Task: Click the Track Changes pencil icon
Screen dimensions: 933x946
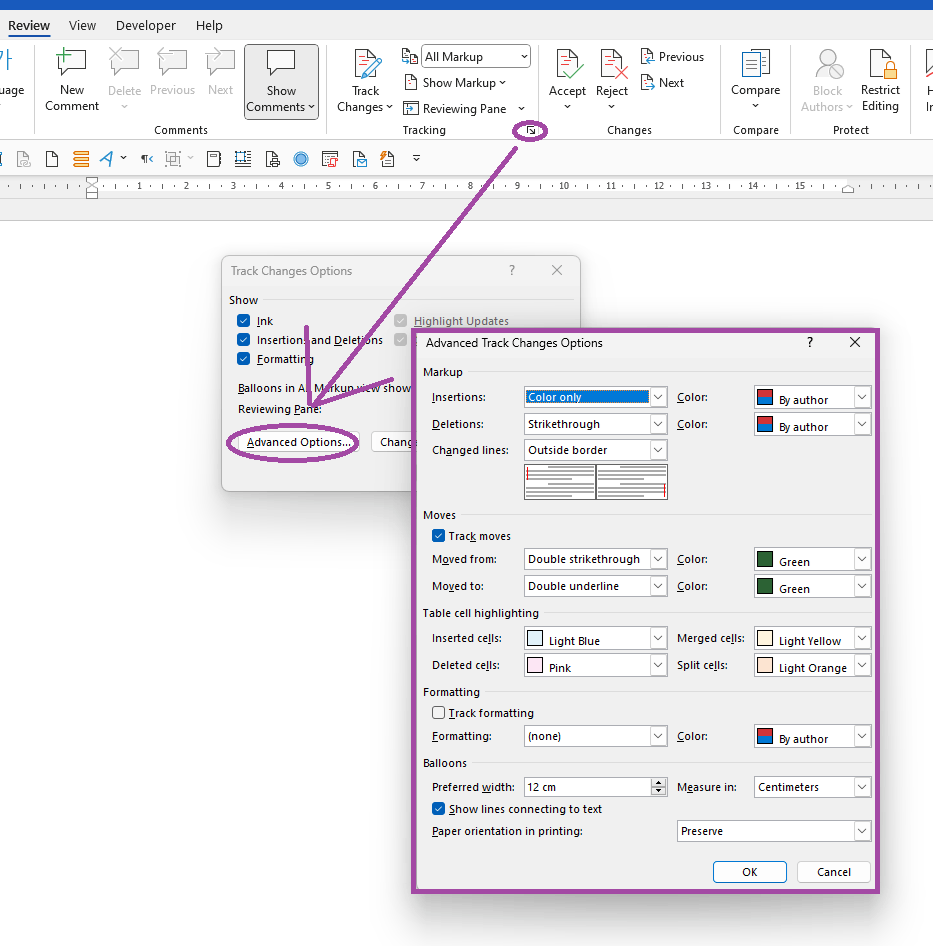Action: [x=366, y=64]
